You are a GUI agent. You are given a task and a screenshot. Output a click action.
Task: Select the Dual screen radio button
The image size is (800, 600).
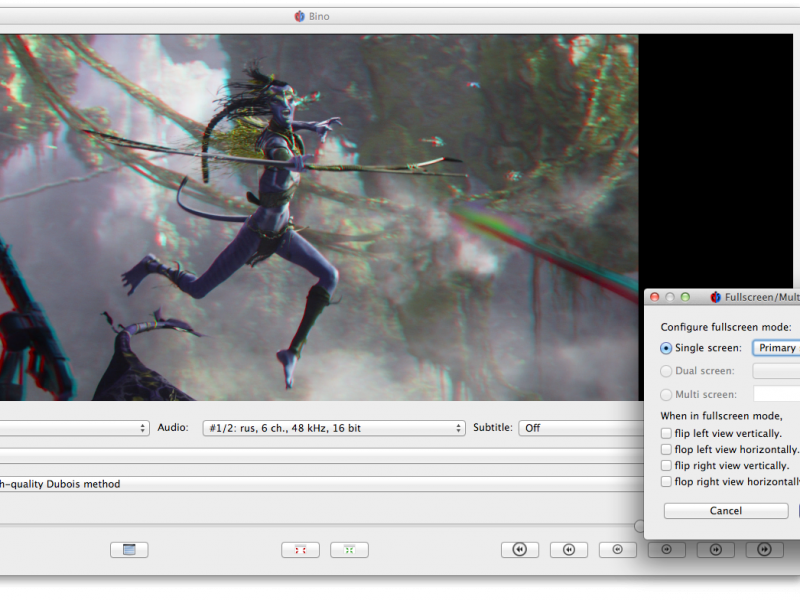[x=666, y=371]
